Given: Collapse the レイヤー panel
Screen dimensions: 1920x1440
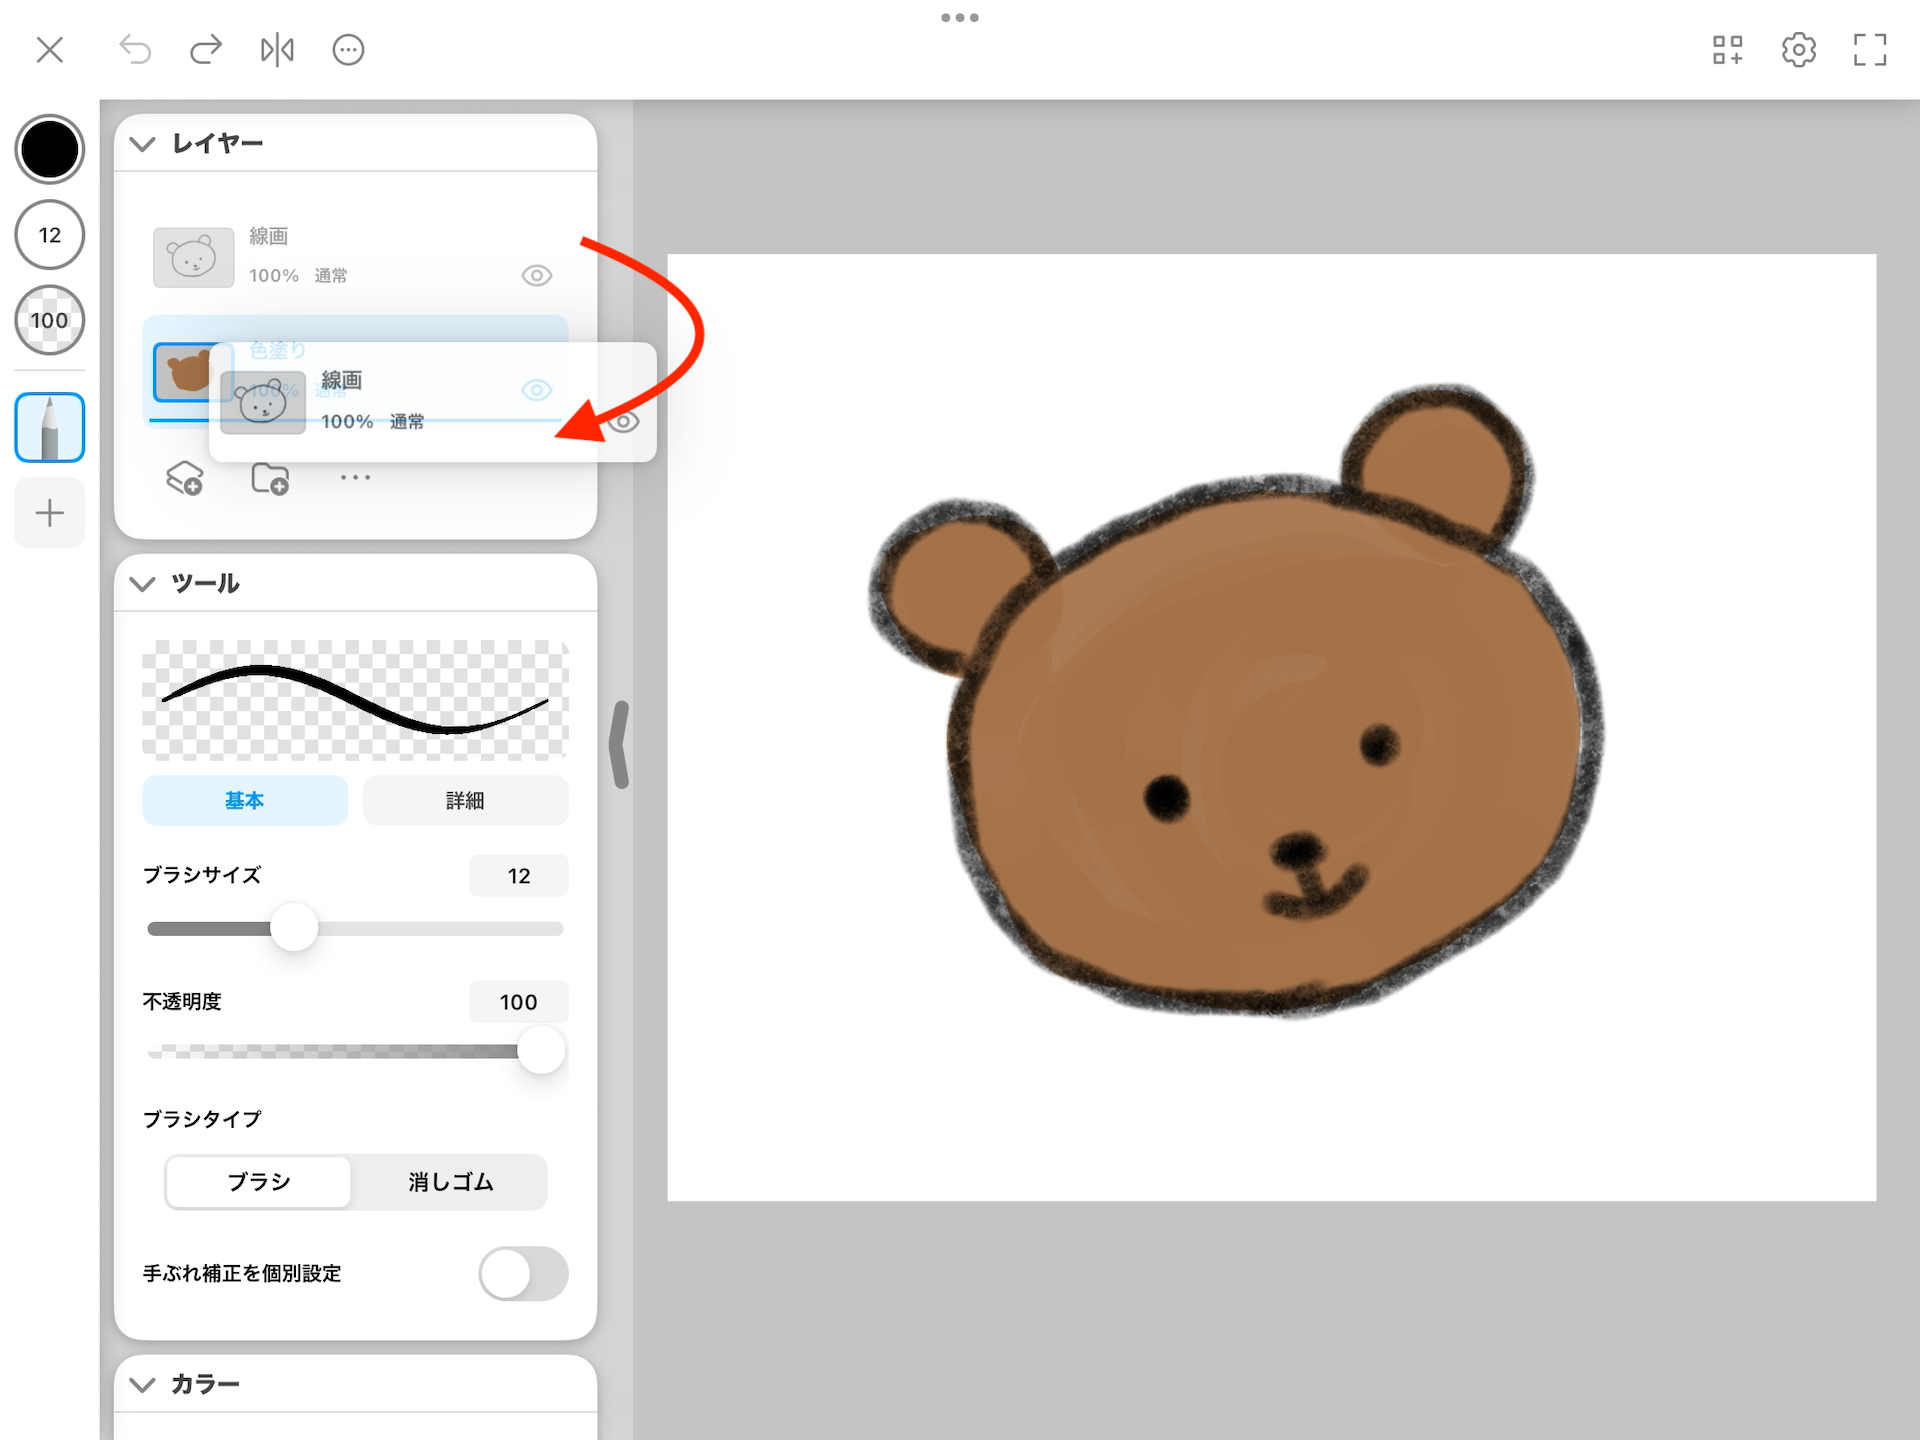Looking at the screenshot, I should [142, 144].
